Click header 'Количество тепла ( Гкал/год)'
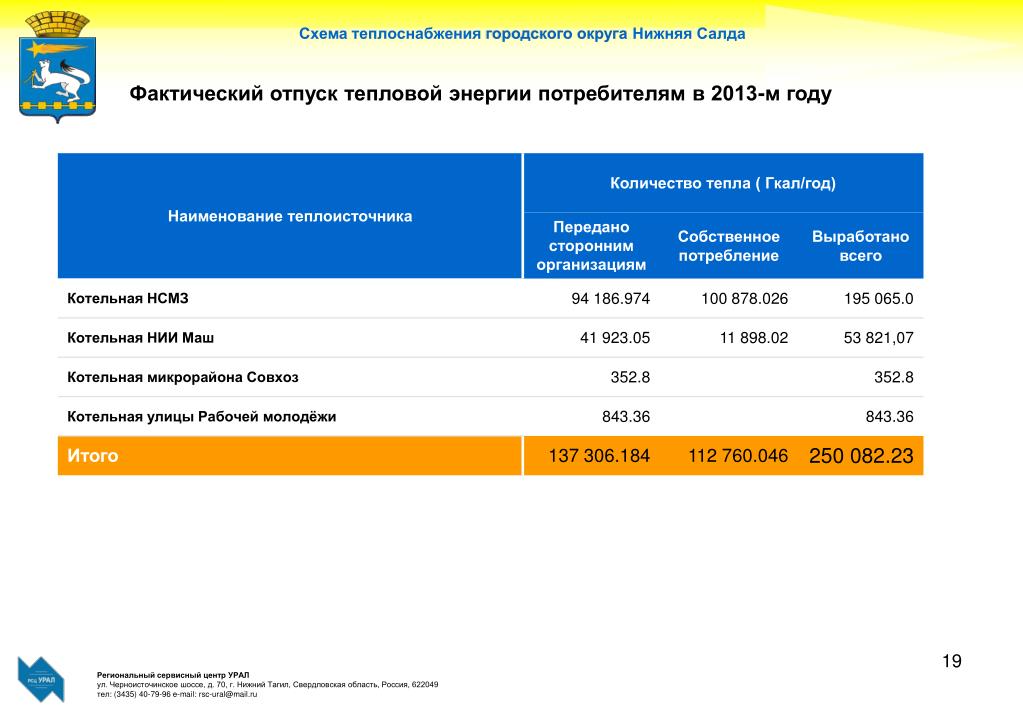The height and width of the screenshot is (708, 1023). click(x=723, y=183)
